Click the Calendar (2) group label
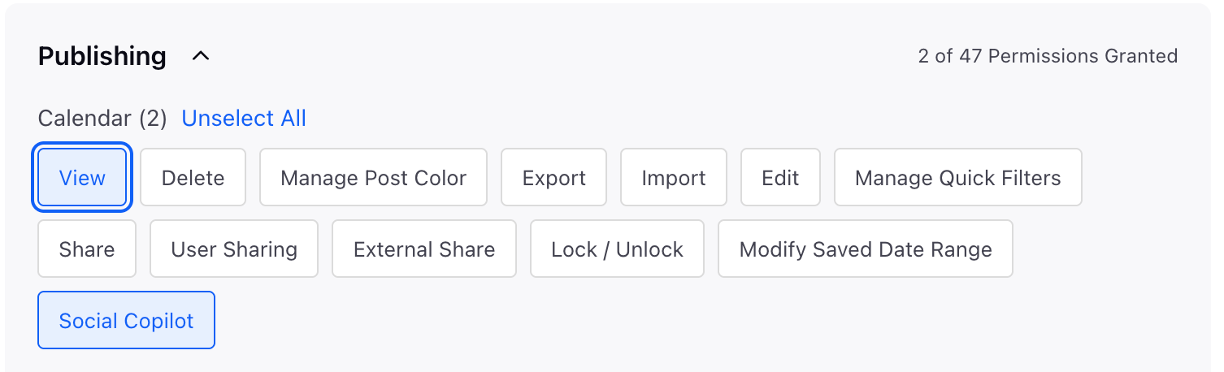 point(102,119)
